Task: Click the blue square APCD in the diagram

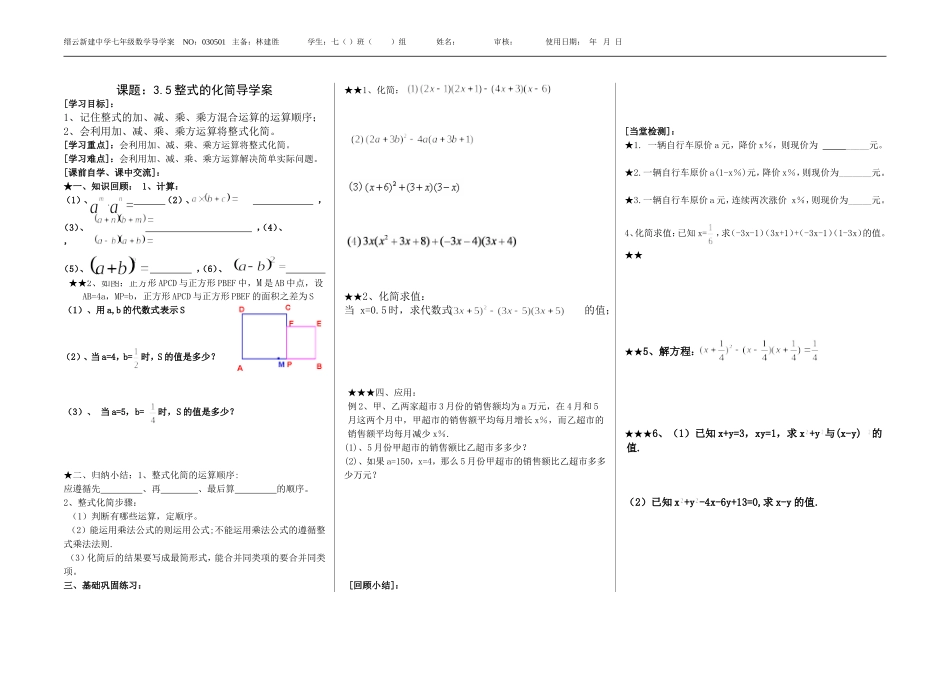Action: [x=264, y=336]
